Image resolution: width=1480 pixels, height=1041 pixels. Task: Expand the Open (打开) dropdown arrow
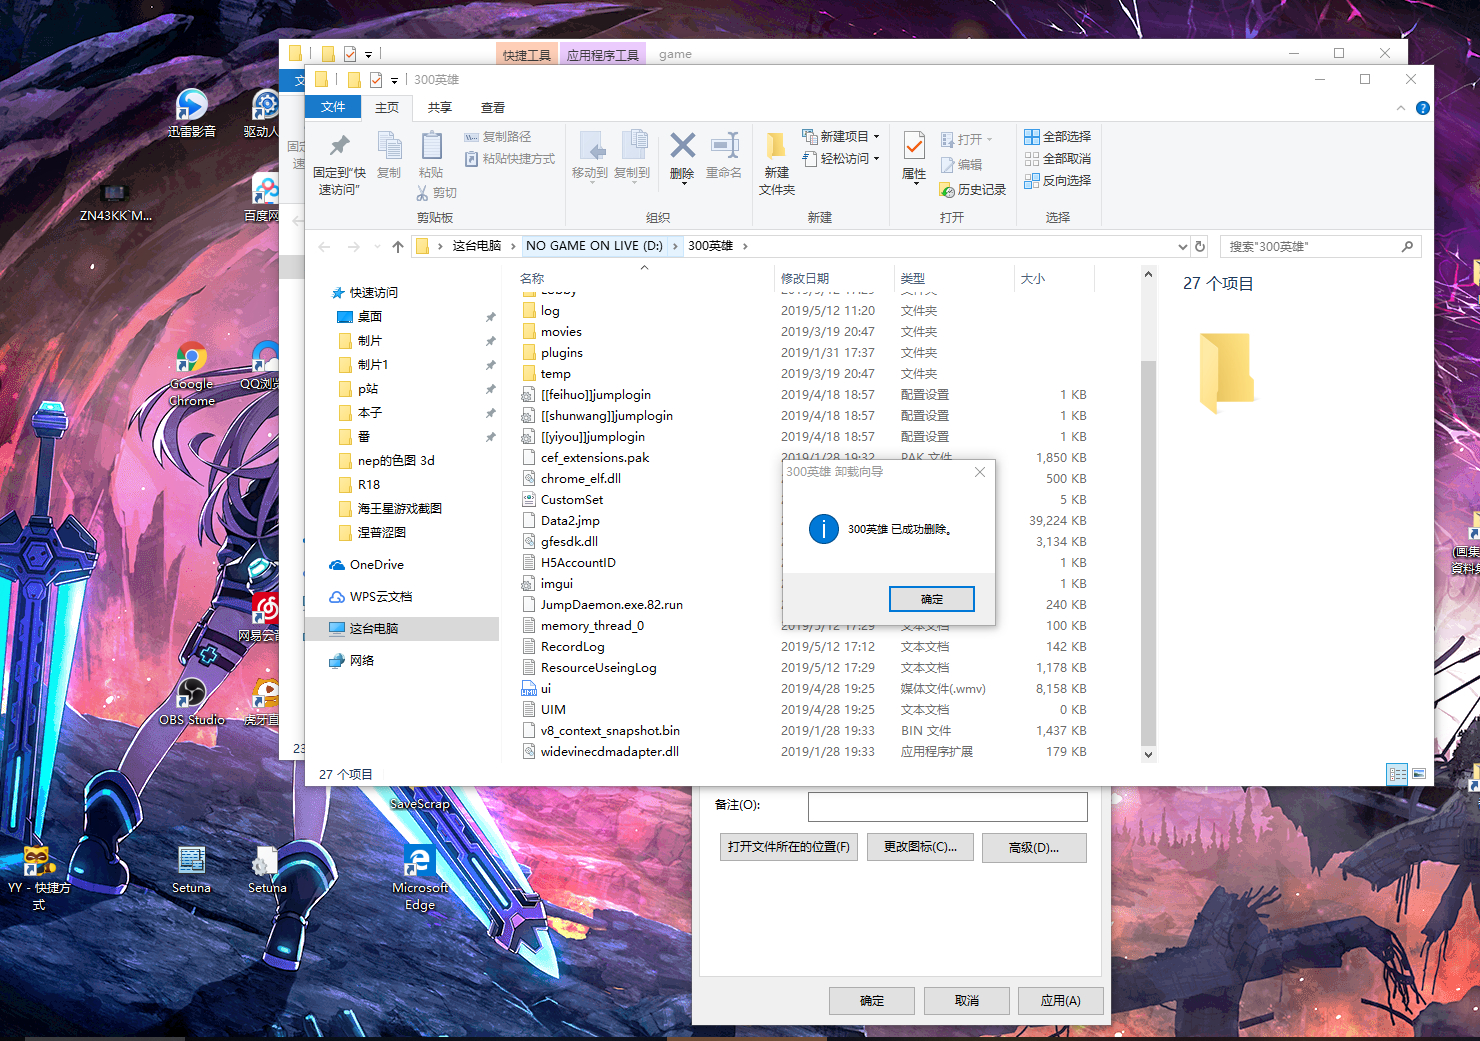coord(990,140)
